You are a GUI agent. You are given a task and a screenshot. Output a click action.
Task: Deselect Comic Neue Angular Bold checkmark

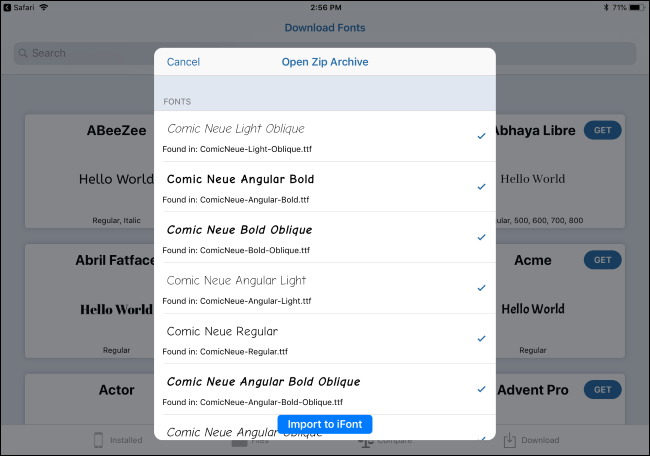coord(481,186)
